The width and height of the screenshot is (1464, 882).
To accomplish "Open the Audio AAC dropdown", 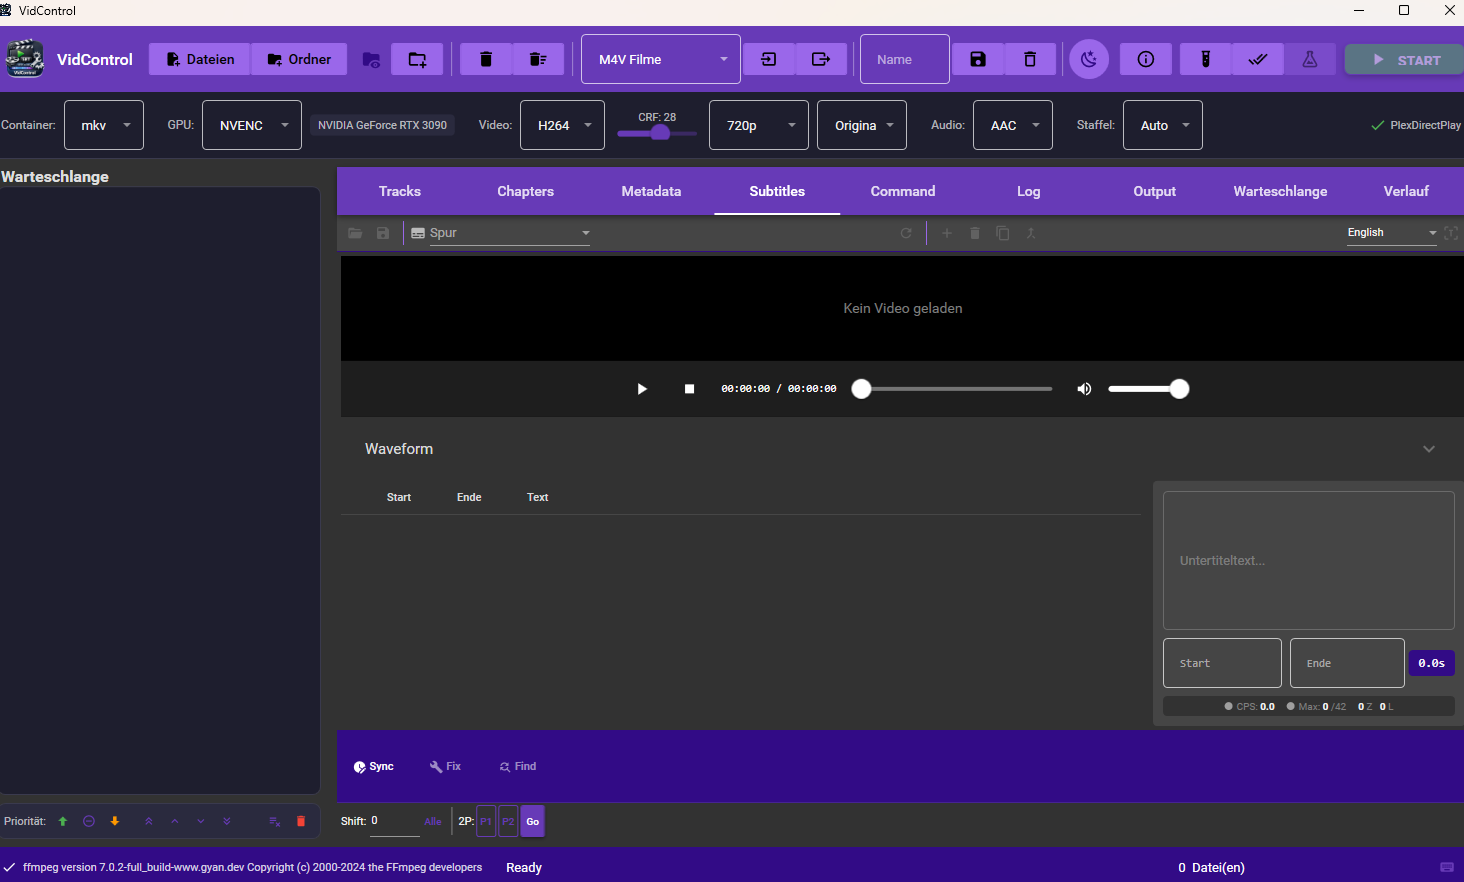I will pos(1013,125).
